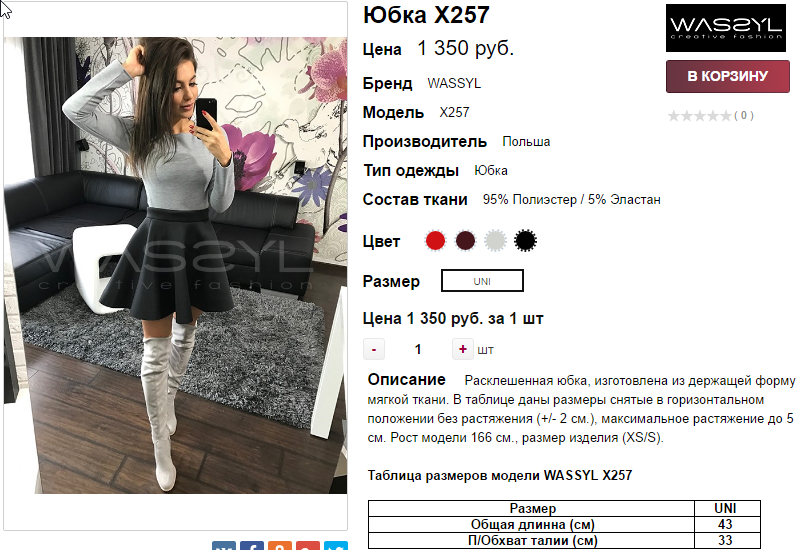Pick the light gray color swatch
This screenshot has height=550, width=805.
coord(495,240)
